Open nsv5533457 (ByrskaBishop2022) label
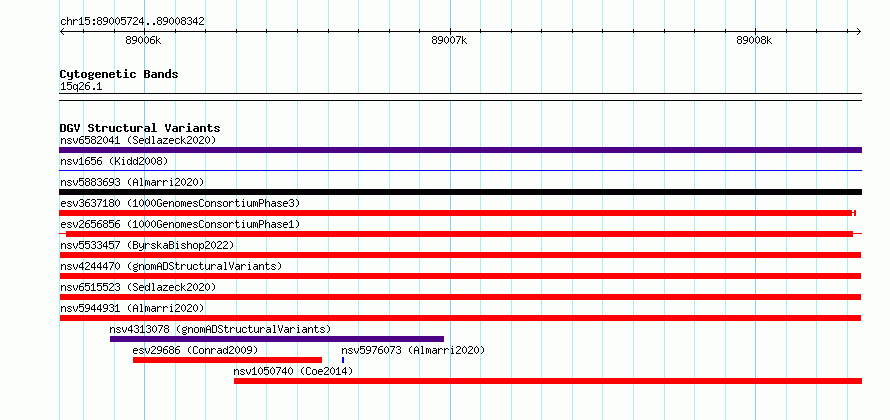The height and width of the screenshot is (420, 890). 147,245
